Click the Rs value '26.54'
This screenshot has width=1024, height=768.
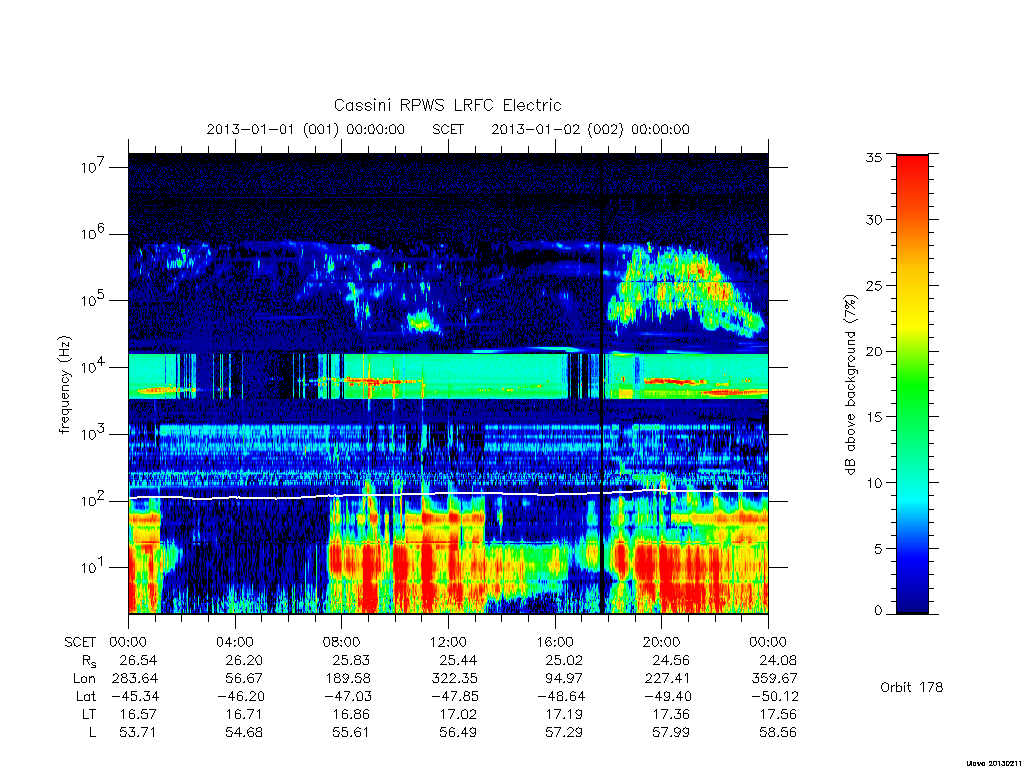(138, 660)
